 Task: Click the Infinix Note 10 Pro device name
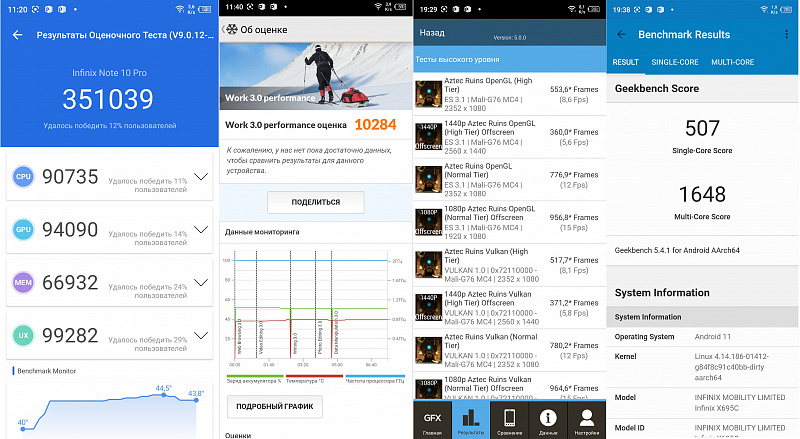click(x=109, y=73)
